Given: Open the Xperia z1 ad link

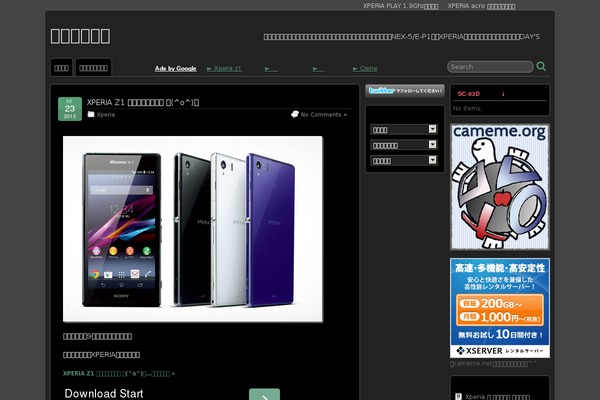Looking at the screenshot, I should (x=224, y=69).
